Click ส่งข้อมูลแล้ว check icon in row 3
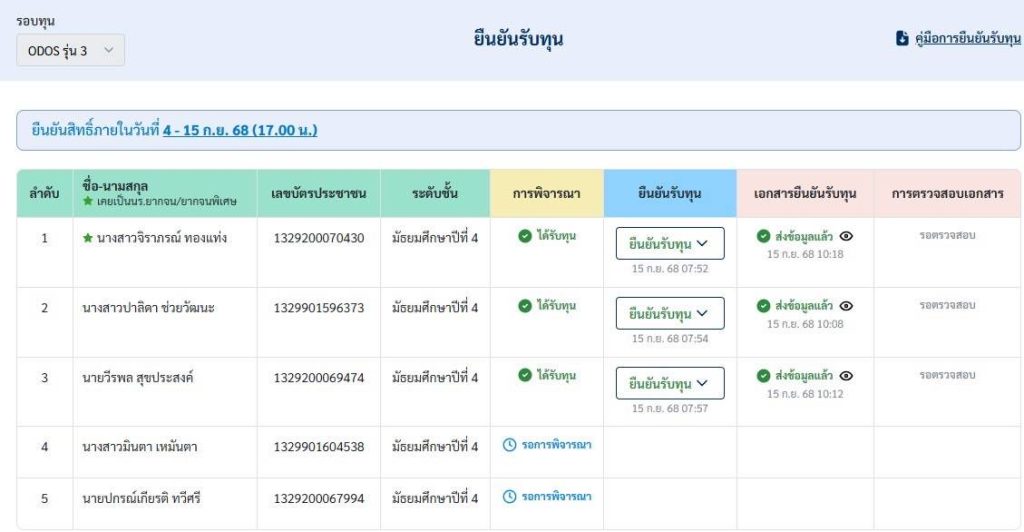Screen dimensions: 1024x532 (764, 375)
